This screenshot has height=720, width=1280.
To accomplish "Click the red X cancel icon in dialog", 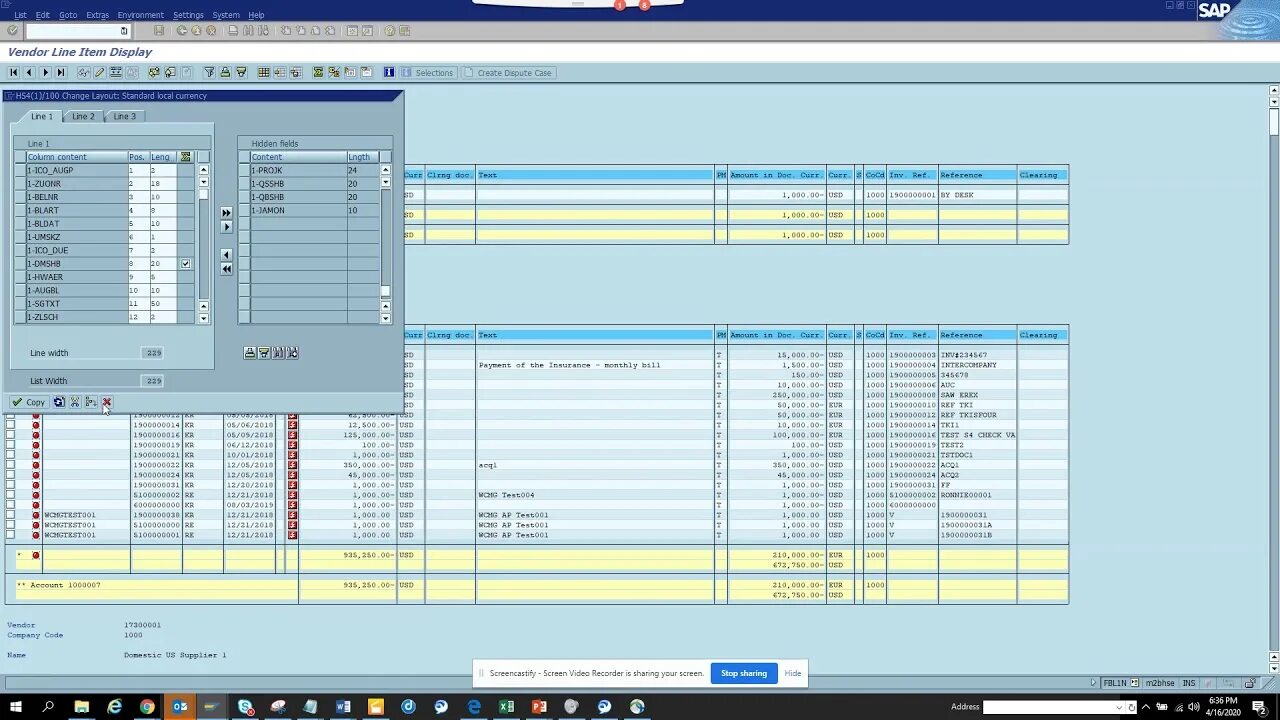I will (x=106, y=402).
